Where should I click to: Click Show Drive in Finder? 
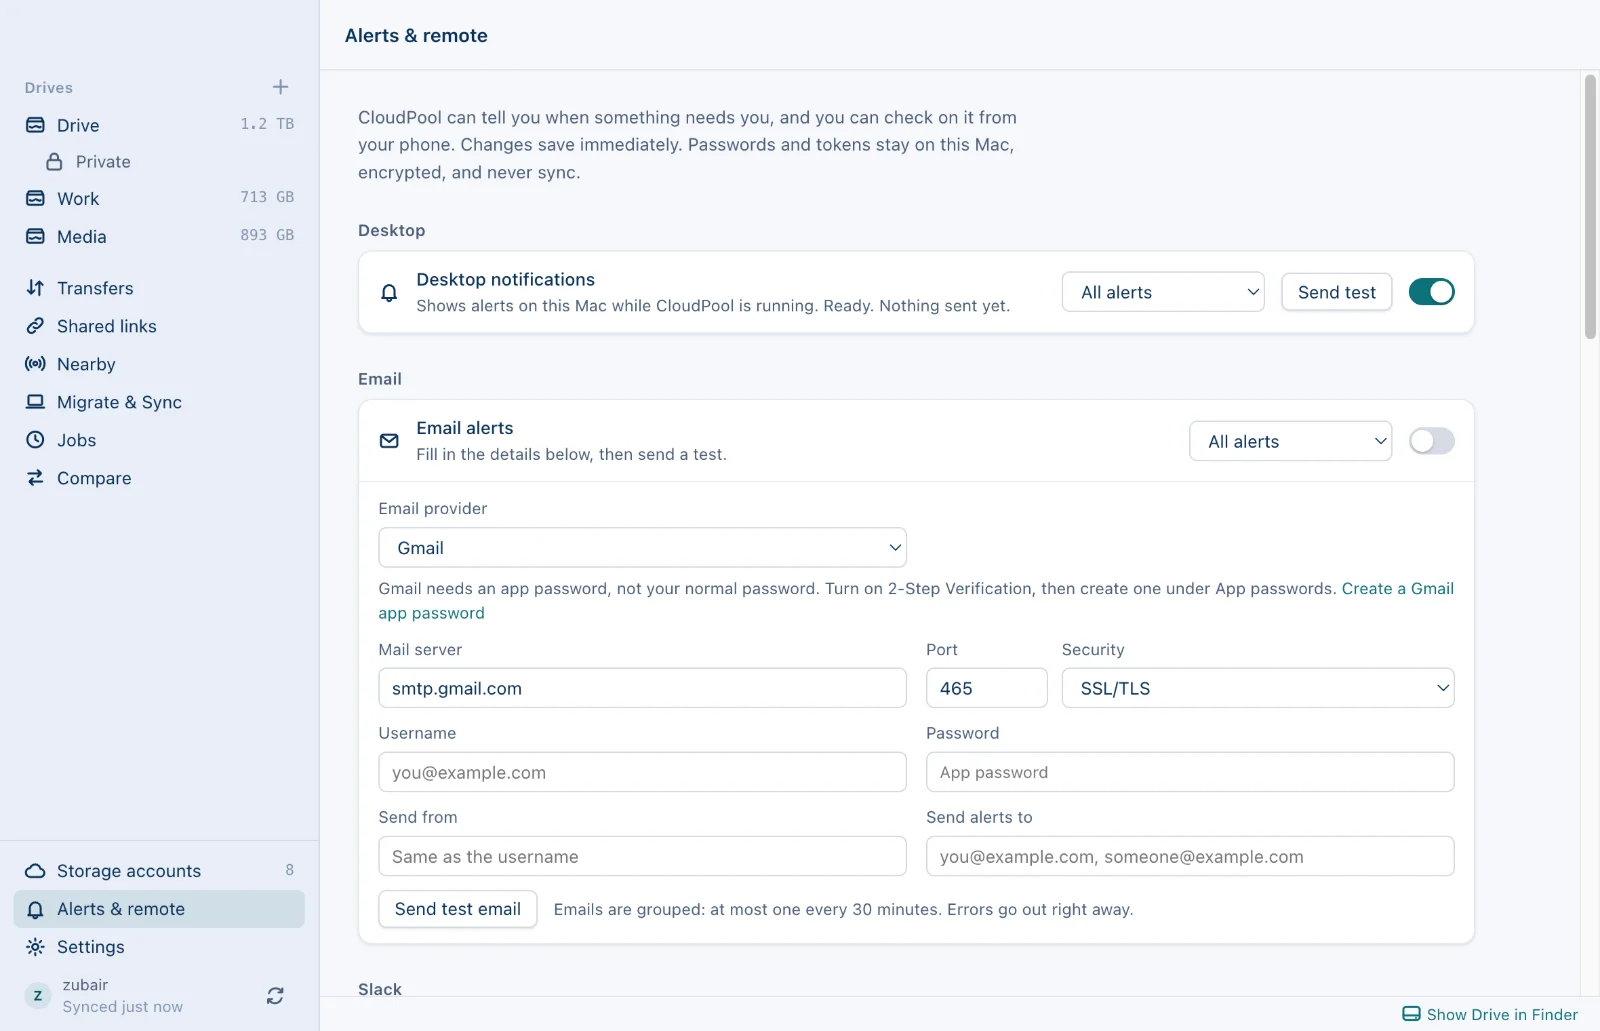1490,1014
